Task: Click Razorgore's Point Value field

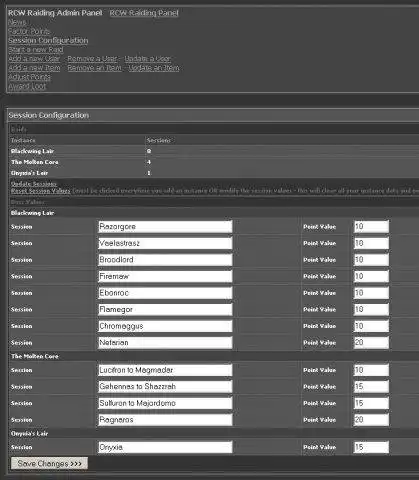Action: pos(371,227)
